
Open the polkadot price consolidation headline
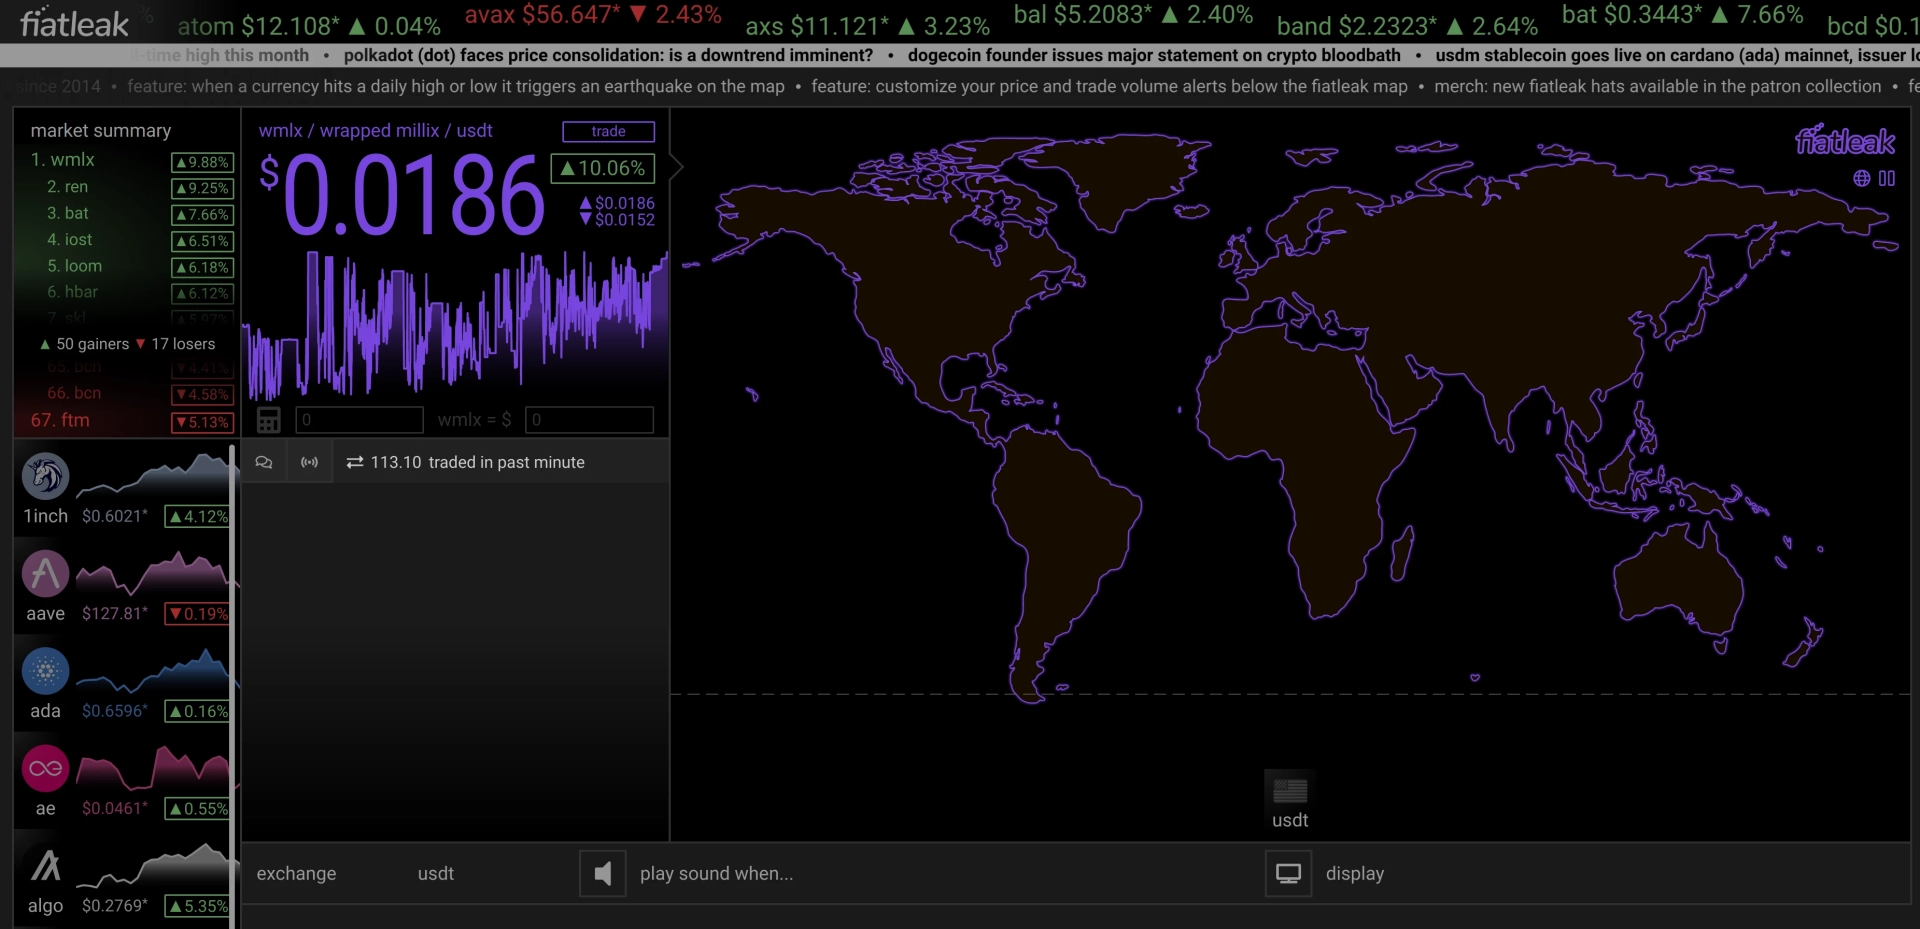pyautogui.click(x=608, y=55)
